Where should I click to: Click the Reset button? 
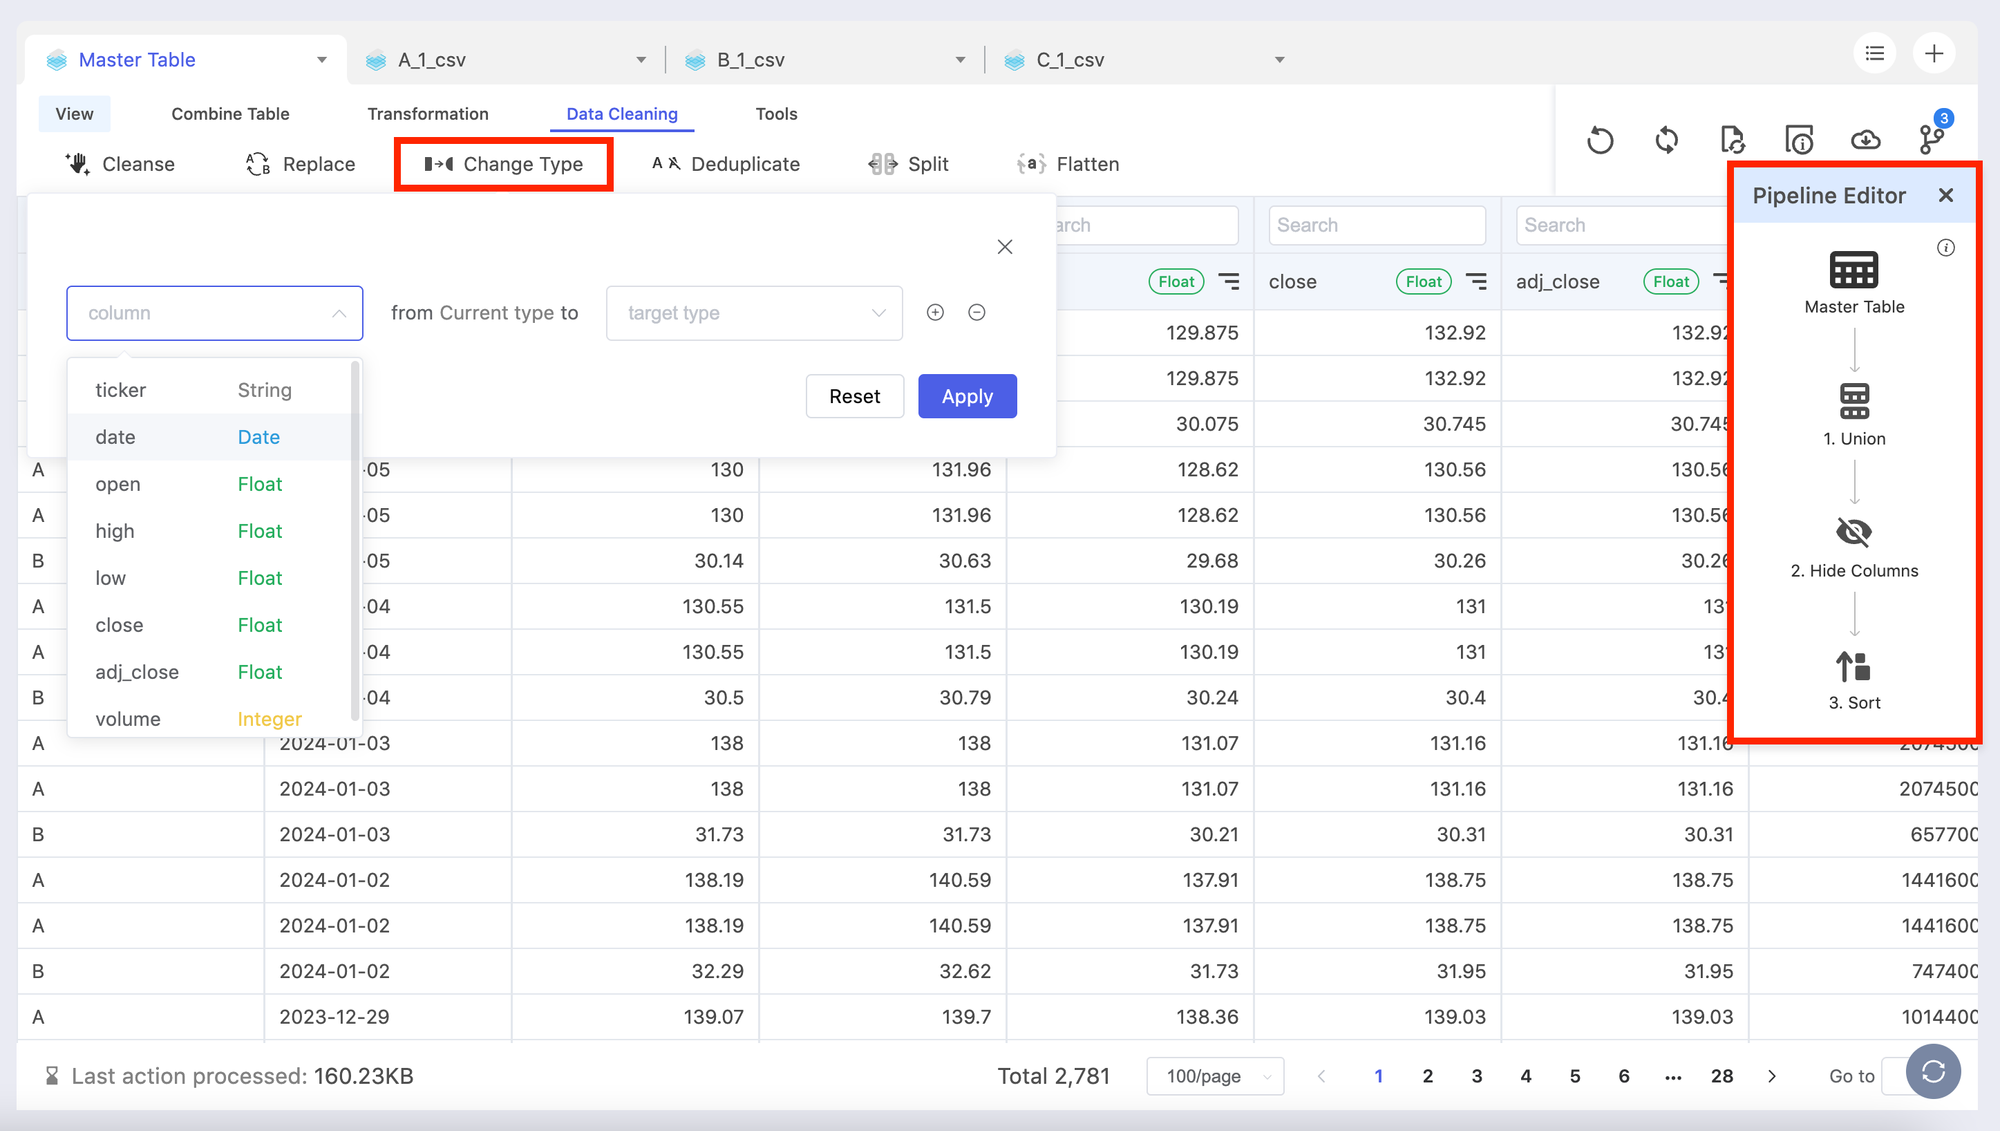(x=854, y=396)
